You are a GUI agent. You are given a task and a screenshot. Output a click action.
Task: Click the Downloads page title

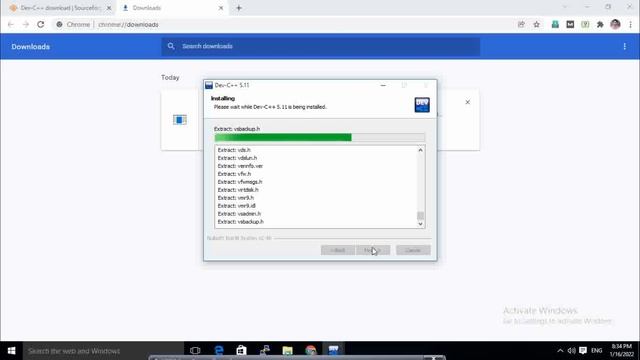(31, 47)
